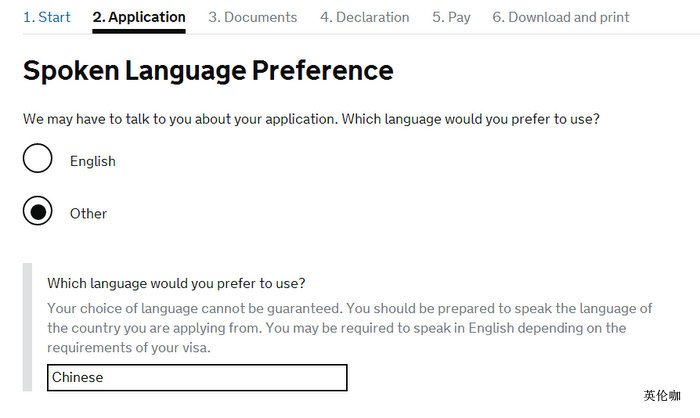The image size is (700, 418).
Task: Jump to the 5. Pay step
Action: pos(451,17)
